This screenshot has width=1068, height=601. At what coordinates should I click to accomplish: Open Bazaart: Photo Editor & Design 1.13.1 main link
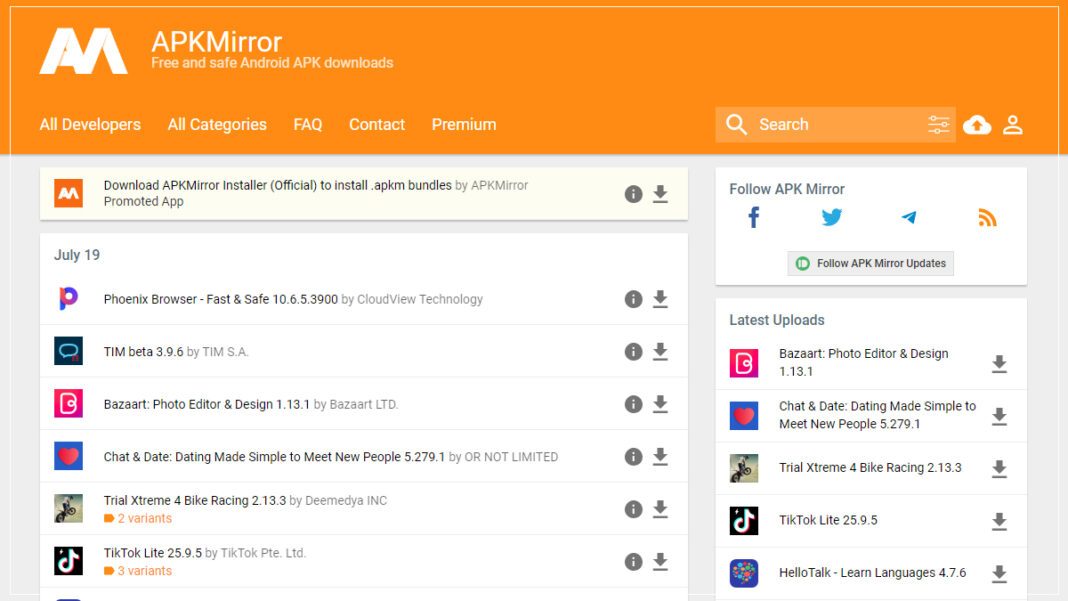(x=207, y=404)
